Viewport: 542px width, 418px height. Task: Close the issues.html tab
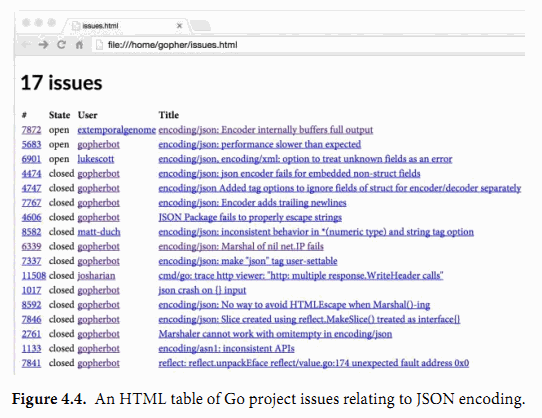pyautogui.click(x=179, y=26)
